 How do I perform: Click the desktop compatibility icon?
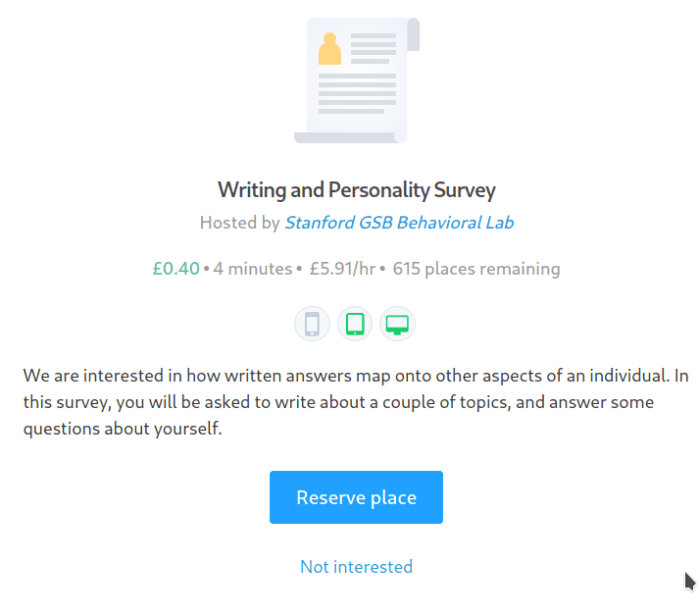point(397,324)
